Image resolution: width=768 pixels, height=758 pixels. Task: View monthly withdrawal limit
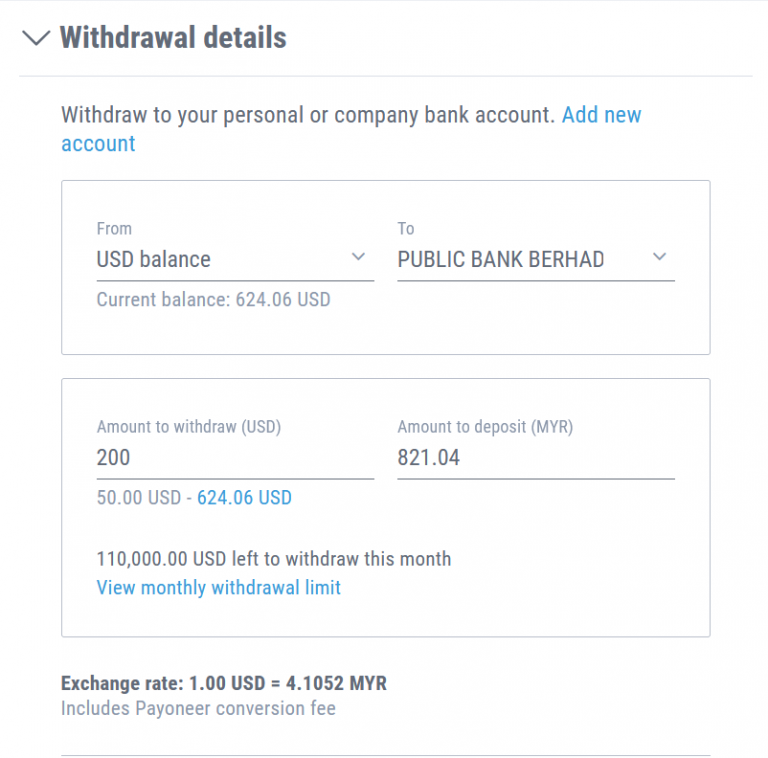[218, 588]
